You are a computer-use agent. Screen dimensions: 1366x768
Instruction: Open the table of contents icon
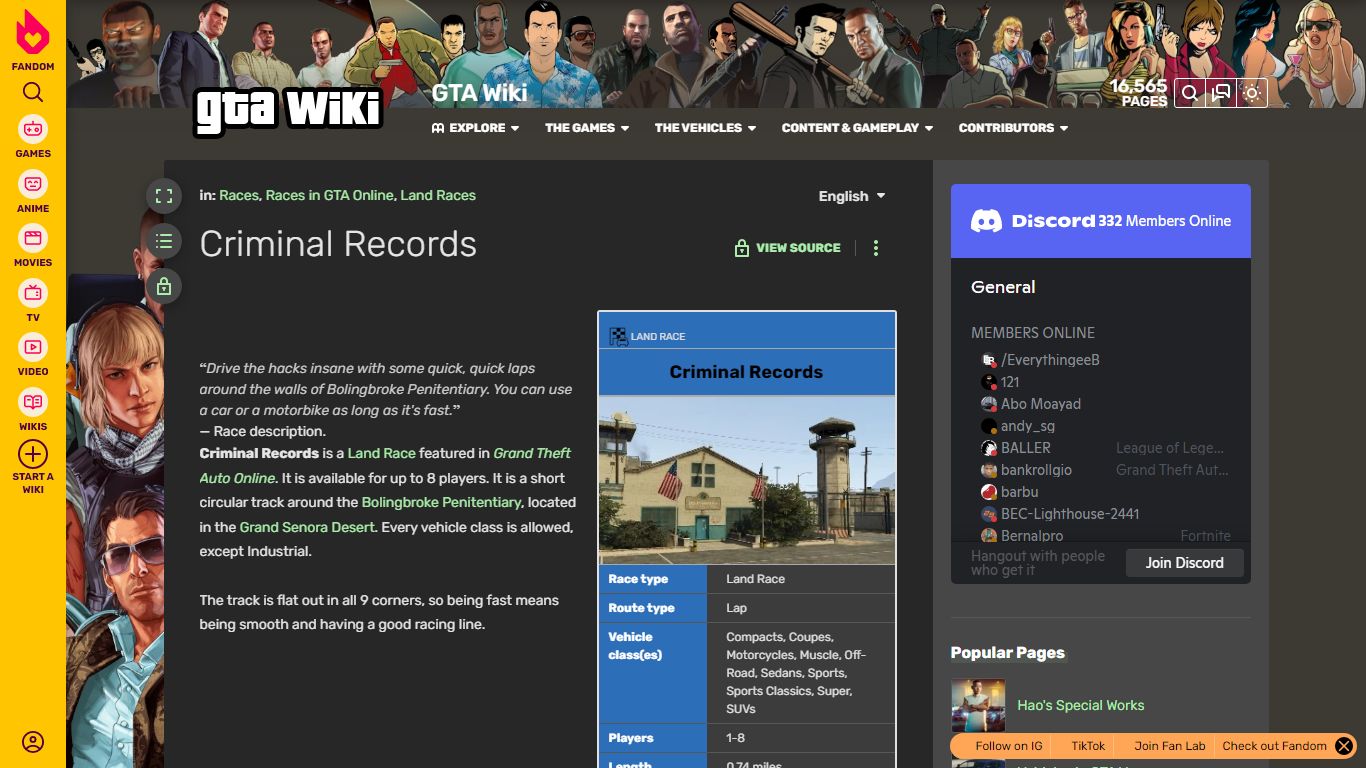[x=164, y=241]
